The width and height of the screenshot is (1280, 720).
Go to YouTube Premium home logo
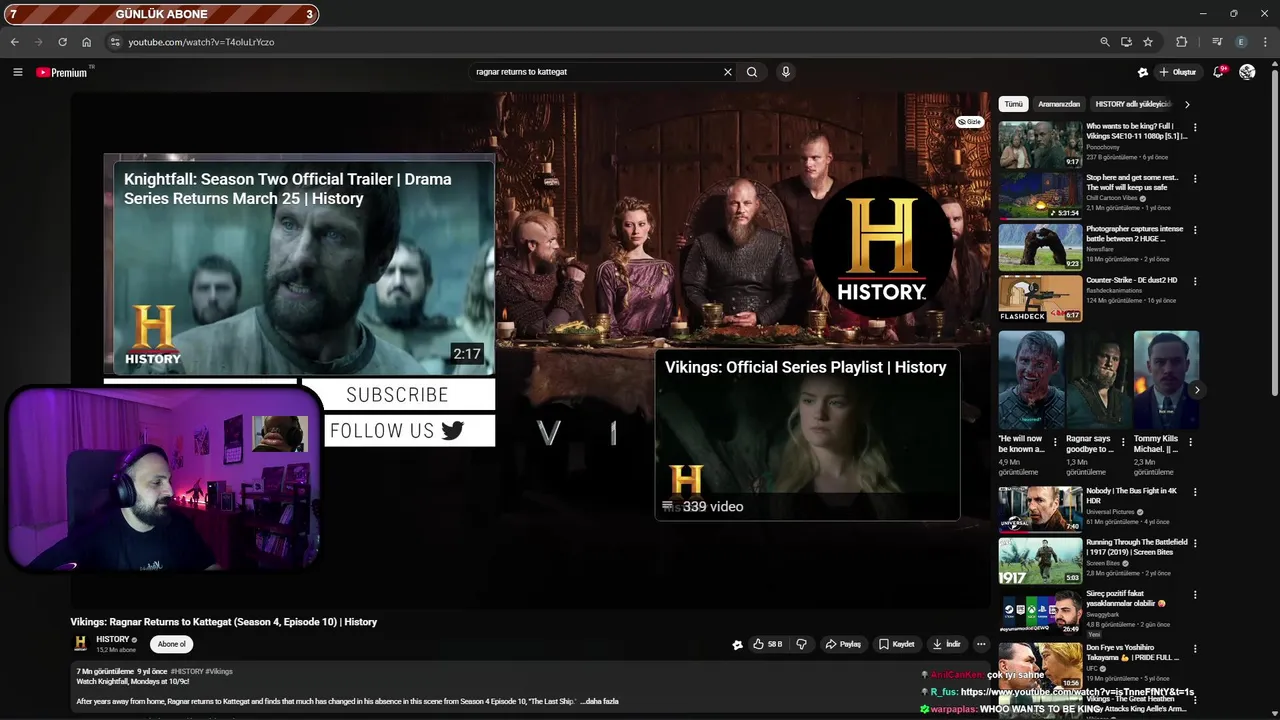(62, 72)
